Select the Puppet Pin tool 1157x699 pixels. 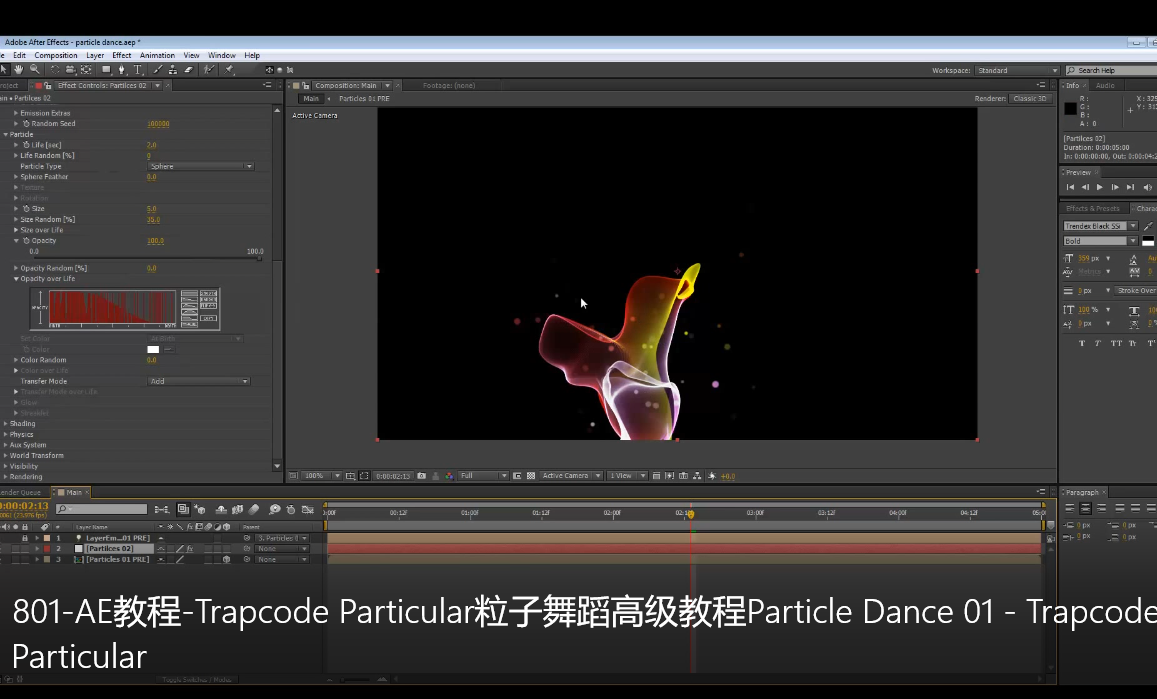[229, 69]
